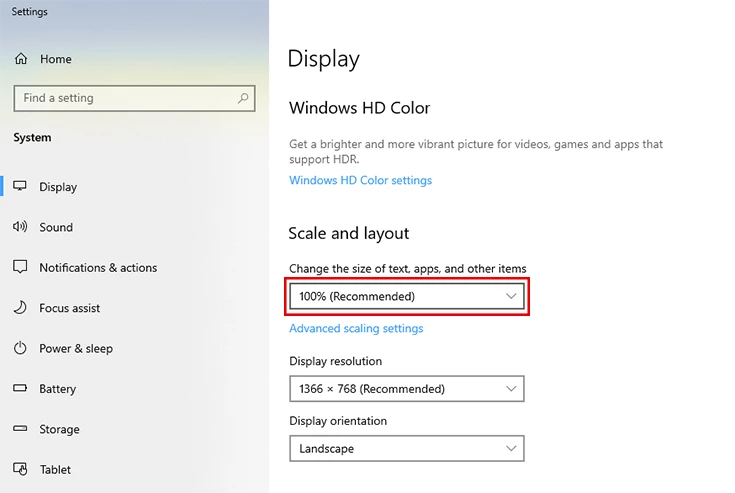Click the Battery icon in sidebar
Viewport: 735px width, 493px height.
20,389
